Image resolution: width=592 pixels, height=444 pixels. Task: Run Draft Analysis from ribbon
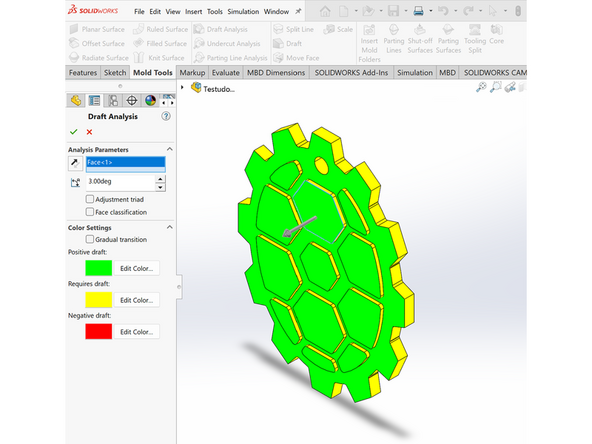point(221,29)
